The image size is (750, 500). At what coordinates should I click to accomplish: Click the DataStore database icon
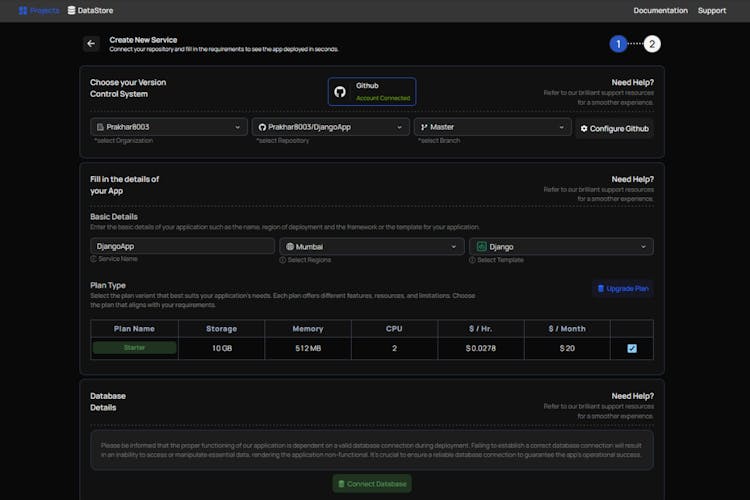[x=71, y=11]
